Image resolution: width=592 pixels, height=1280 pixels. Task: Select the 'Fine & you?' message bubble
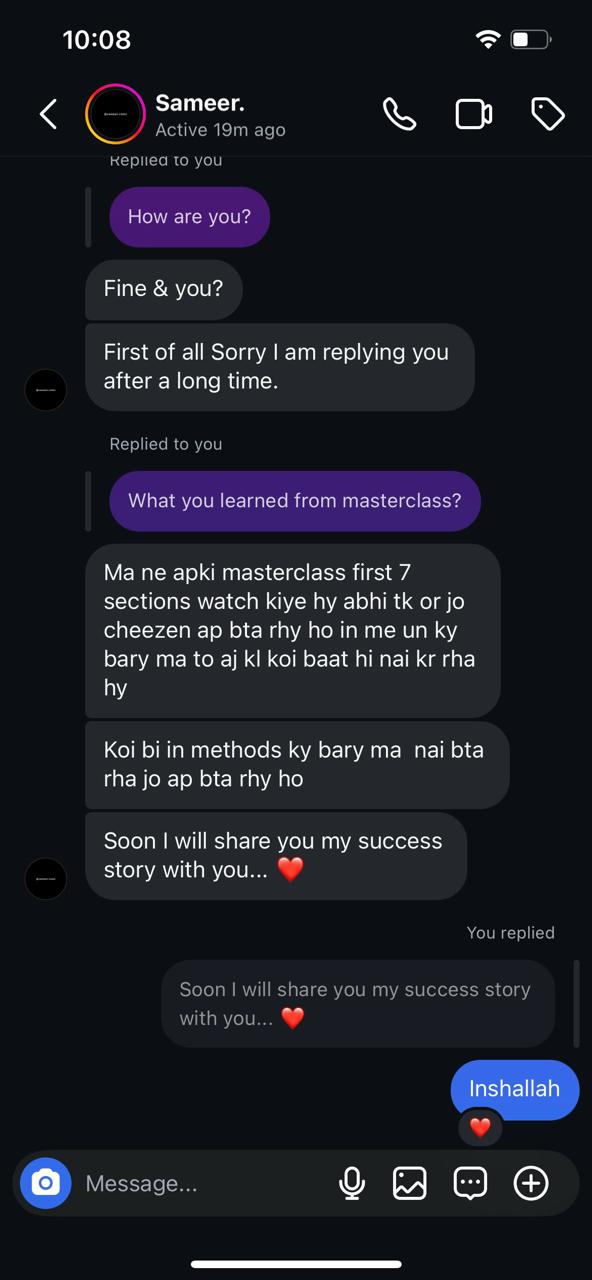point(164,289)
